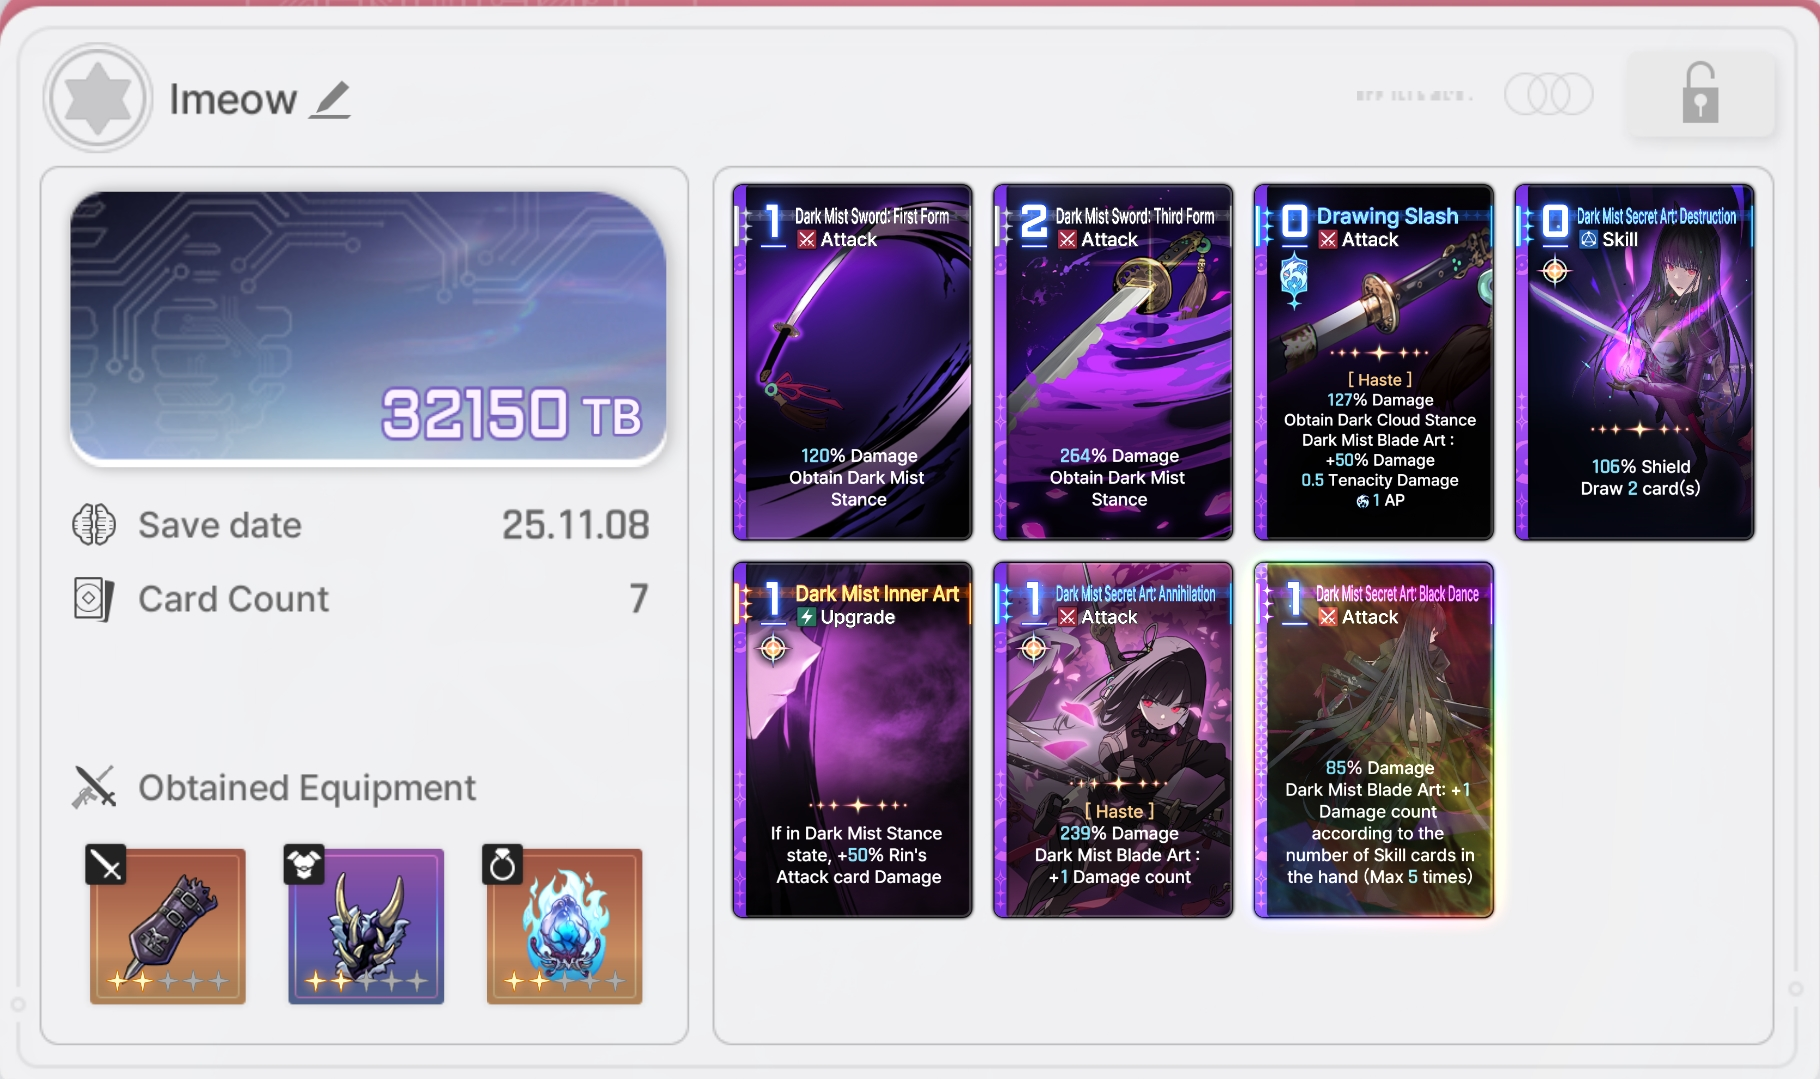Image resolution: width=1820 pixels, height=1079 pixels.
Task: Click the three overlapping circles icon
Action: pos(1548,95)
